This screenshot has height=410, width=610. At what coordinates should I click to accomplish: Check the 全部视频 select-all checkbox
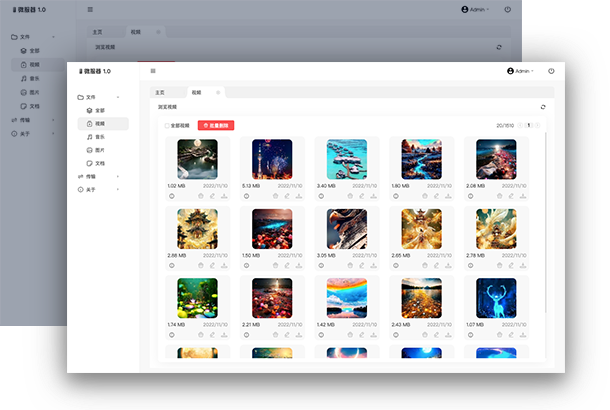point(166,126)
